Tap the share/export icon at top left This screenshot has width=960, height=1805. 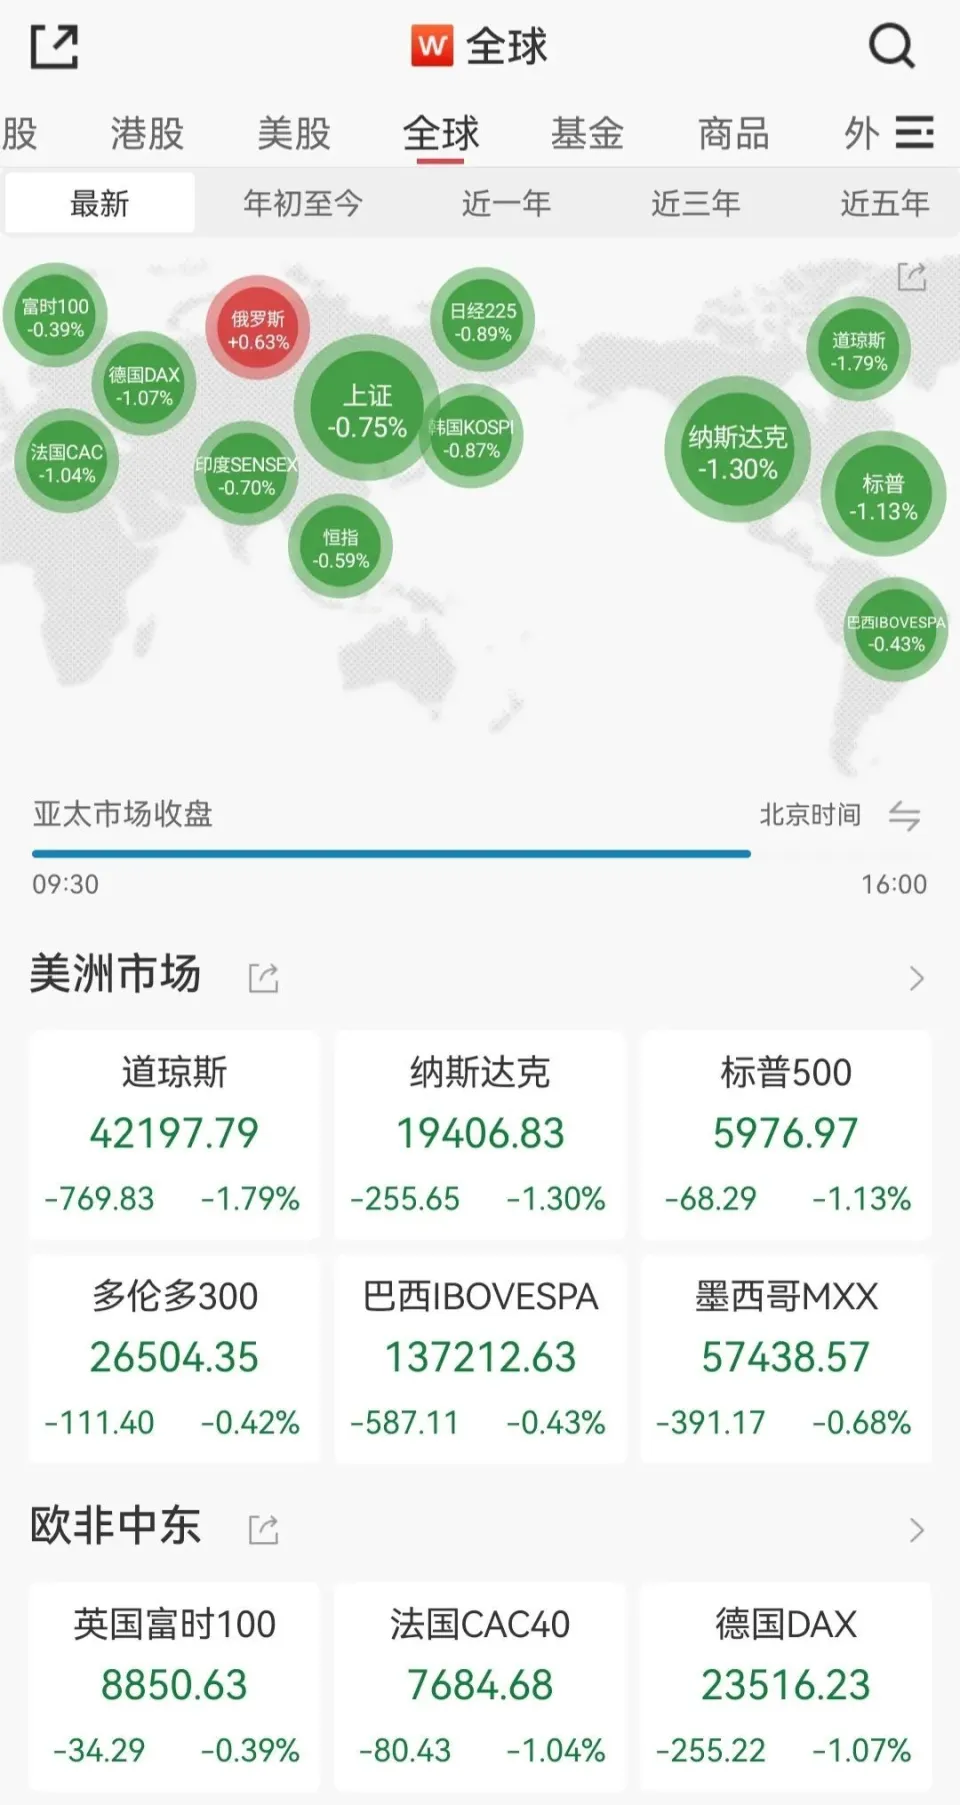[54, 47]
